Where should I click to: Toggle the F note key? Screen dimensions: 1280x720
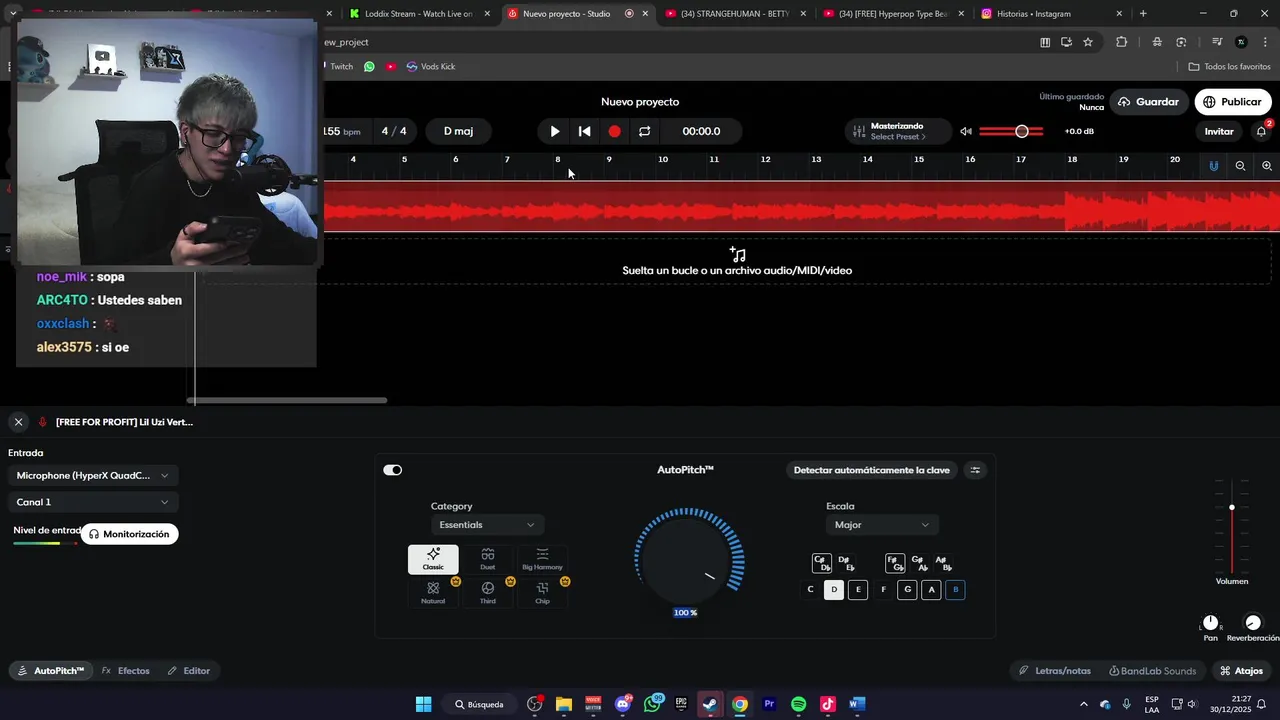click(883, 590)
